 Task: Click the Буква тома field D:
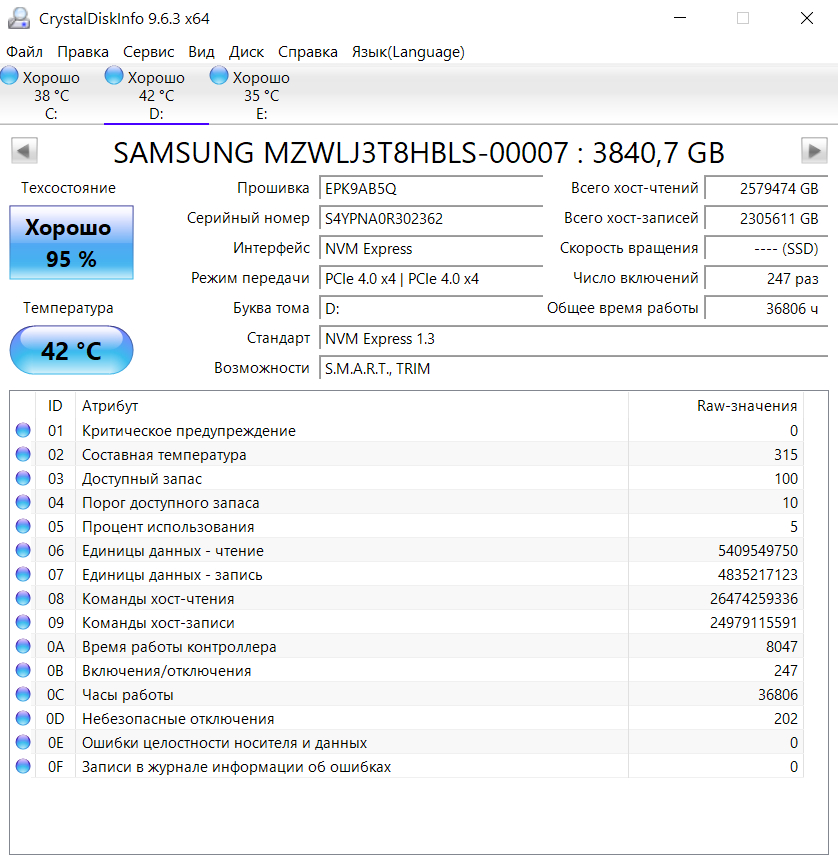tap(431, 309)
